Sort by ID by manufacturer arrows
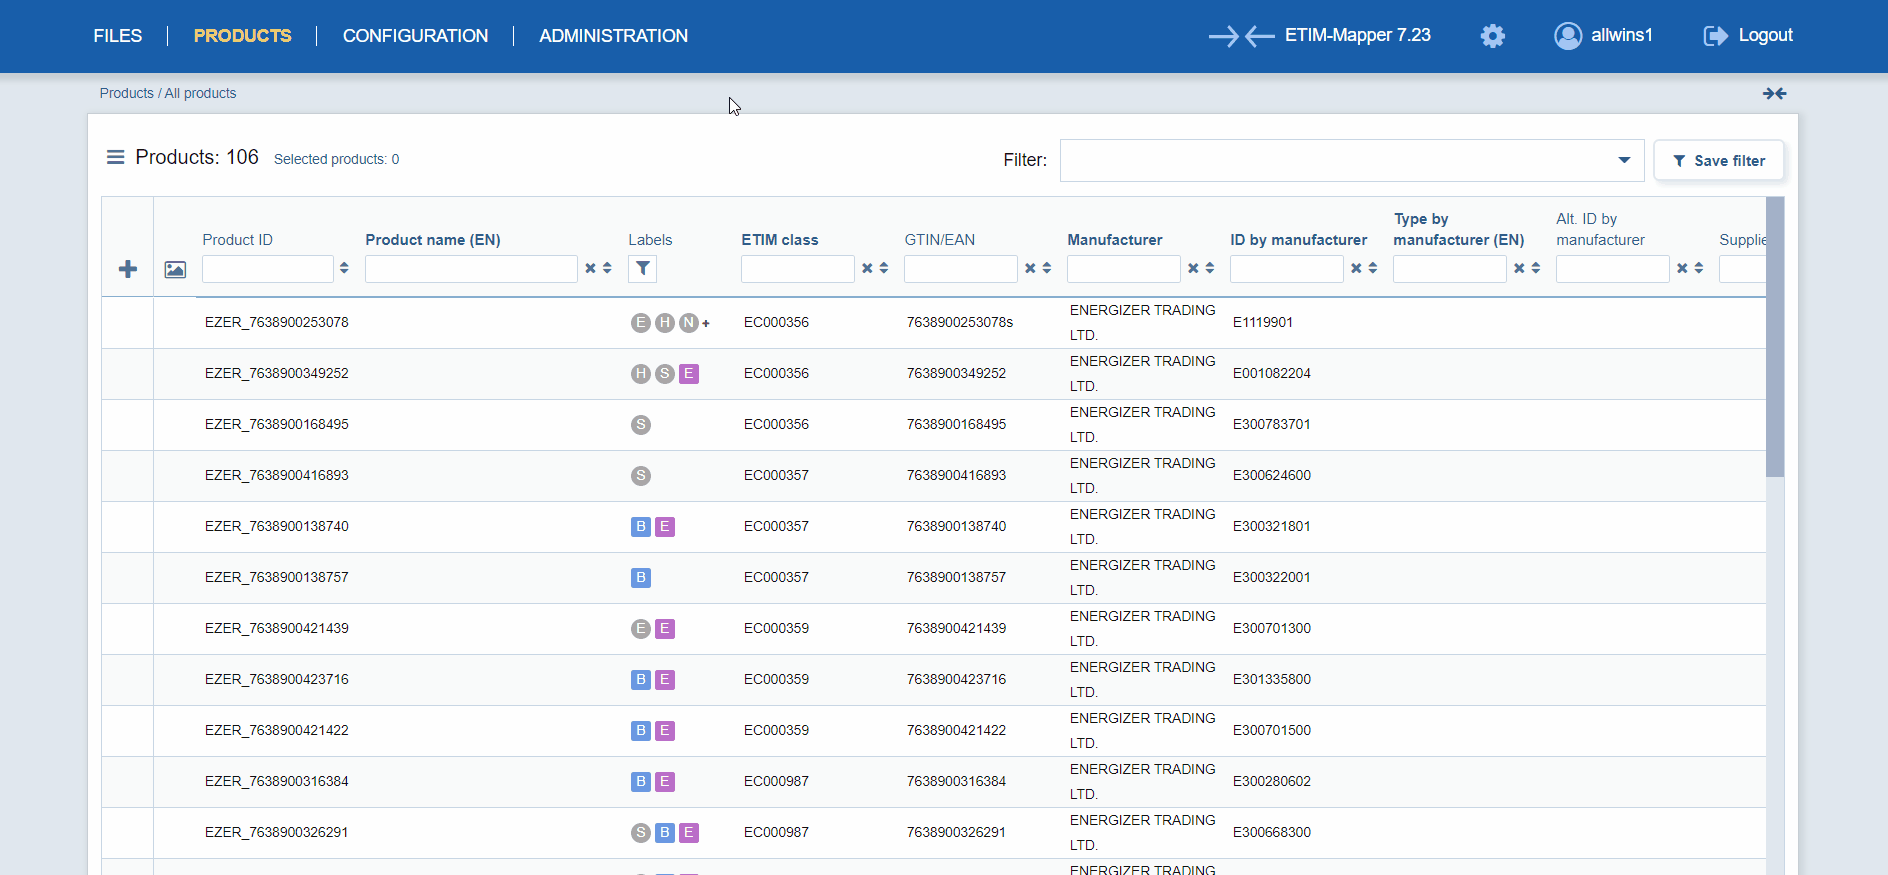 click(1373, 268)
